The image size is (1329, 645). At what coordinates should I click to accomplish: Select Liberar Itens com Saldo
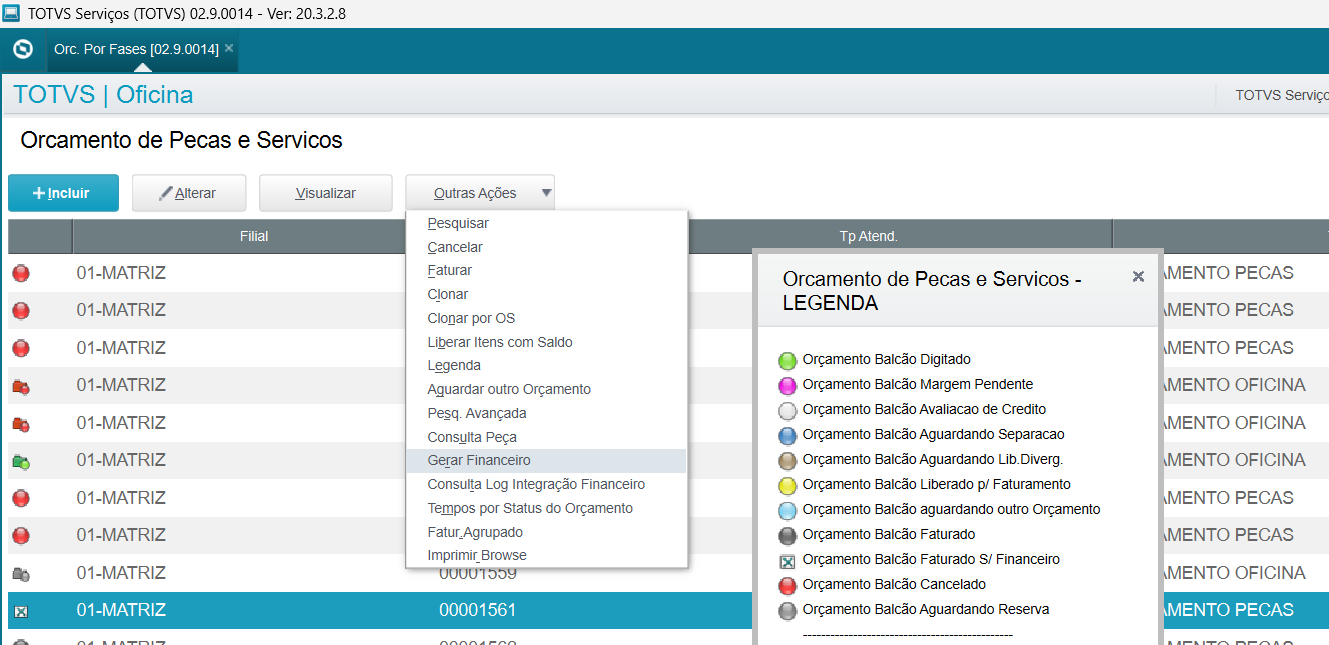[x=546, y=342]
